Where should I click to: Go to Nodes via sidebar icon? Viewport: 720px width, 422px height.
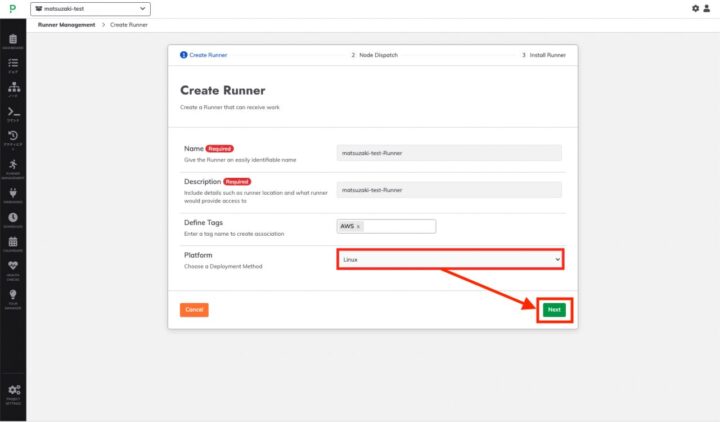coord(13,88)
